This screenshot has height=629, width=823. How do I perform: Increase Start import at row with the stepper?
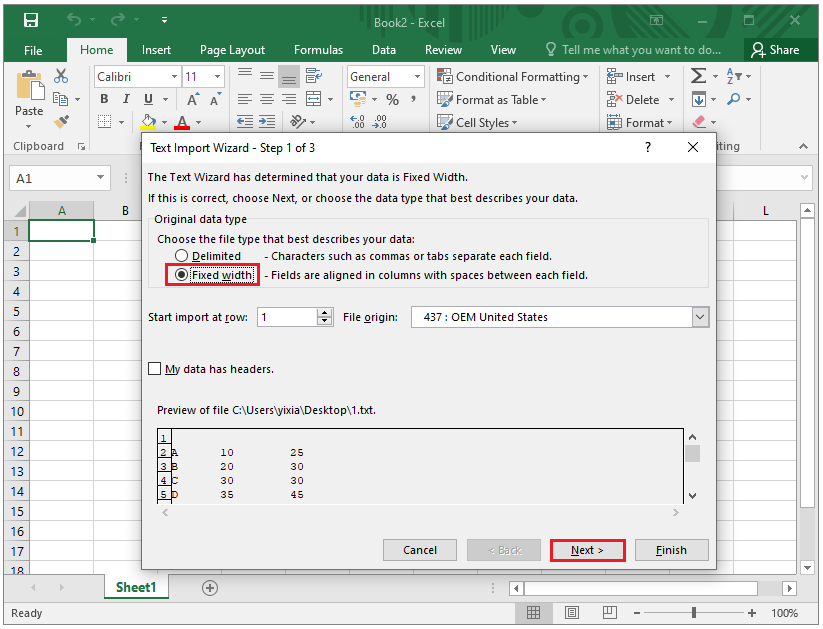[324, 311]
